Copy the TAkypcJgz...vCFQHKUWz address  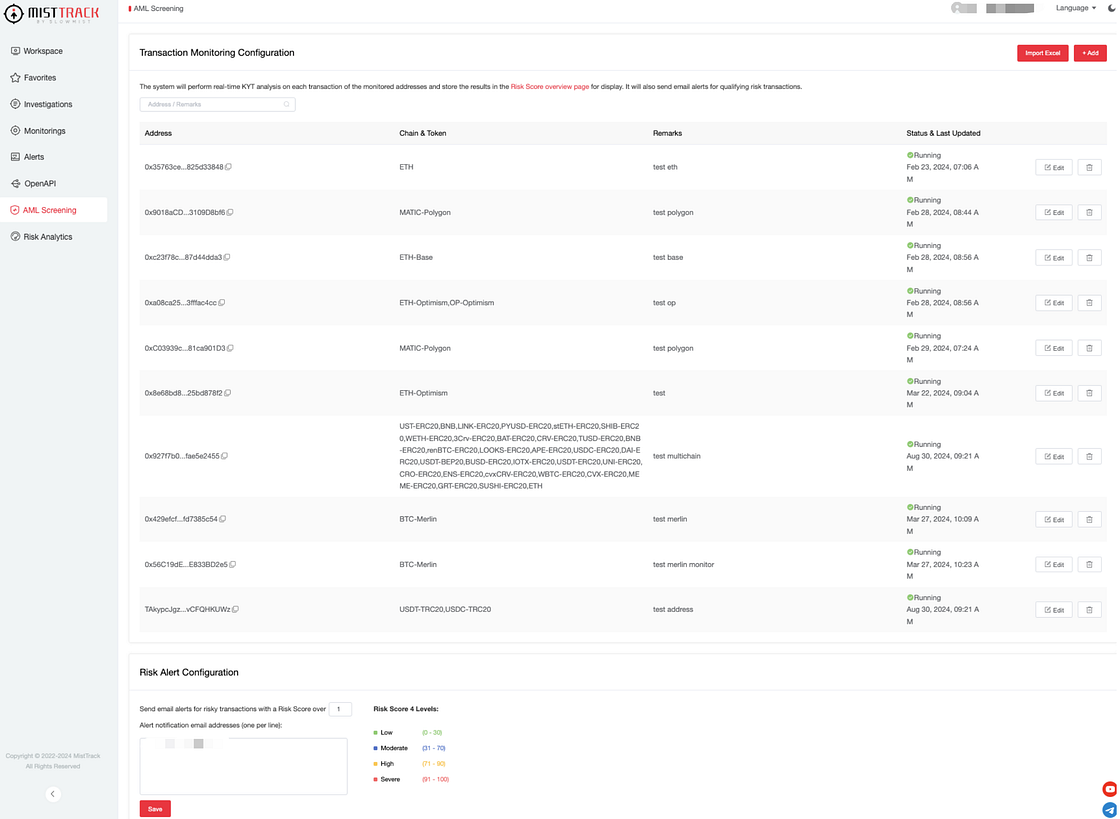[236, 609]
